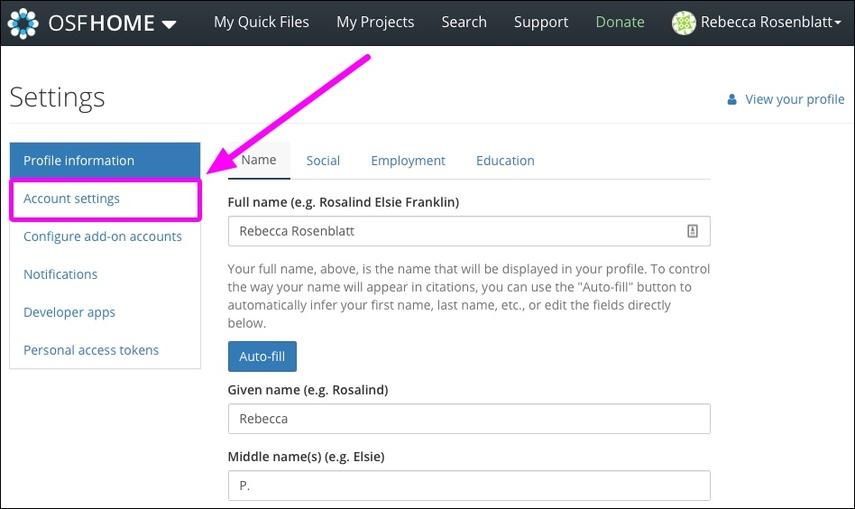Click the full name help paragraph
Screen dimensions: 855x509
(x=469, y=296)
